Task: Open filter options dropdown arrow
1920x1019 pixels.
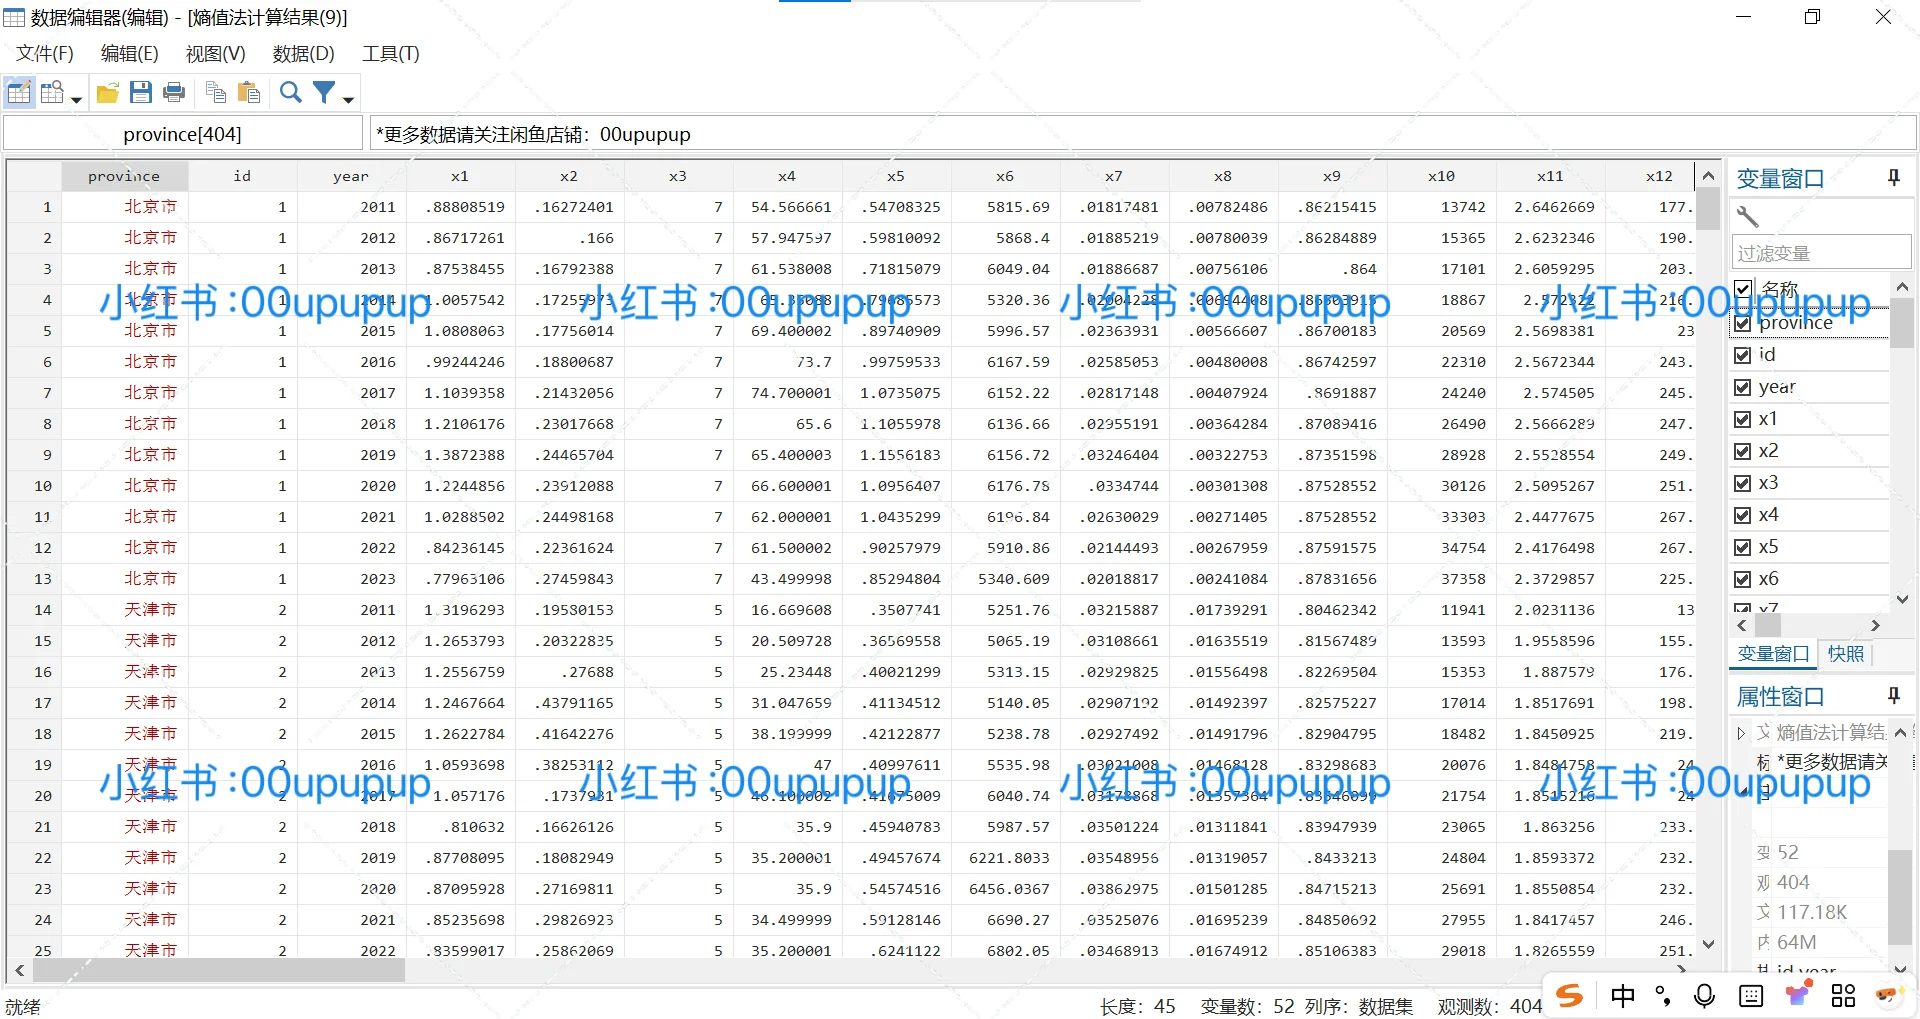Action: click(x=348, y=98)
